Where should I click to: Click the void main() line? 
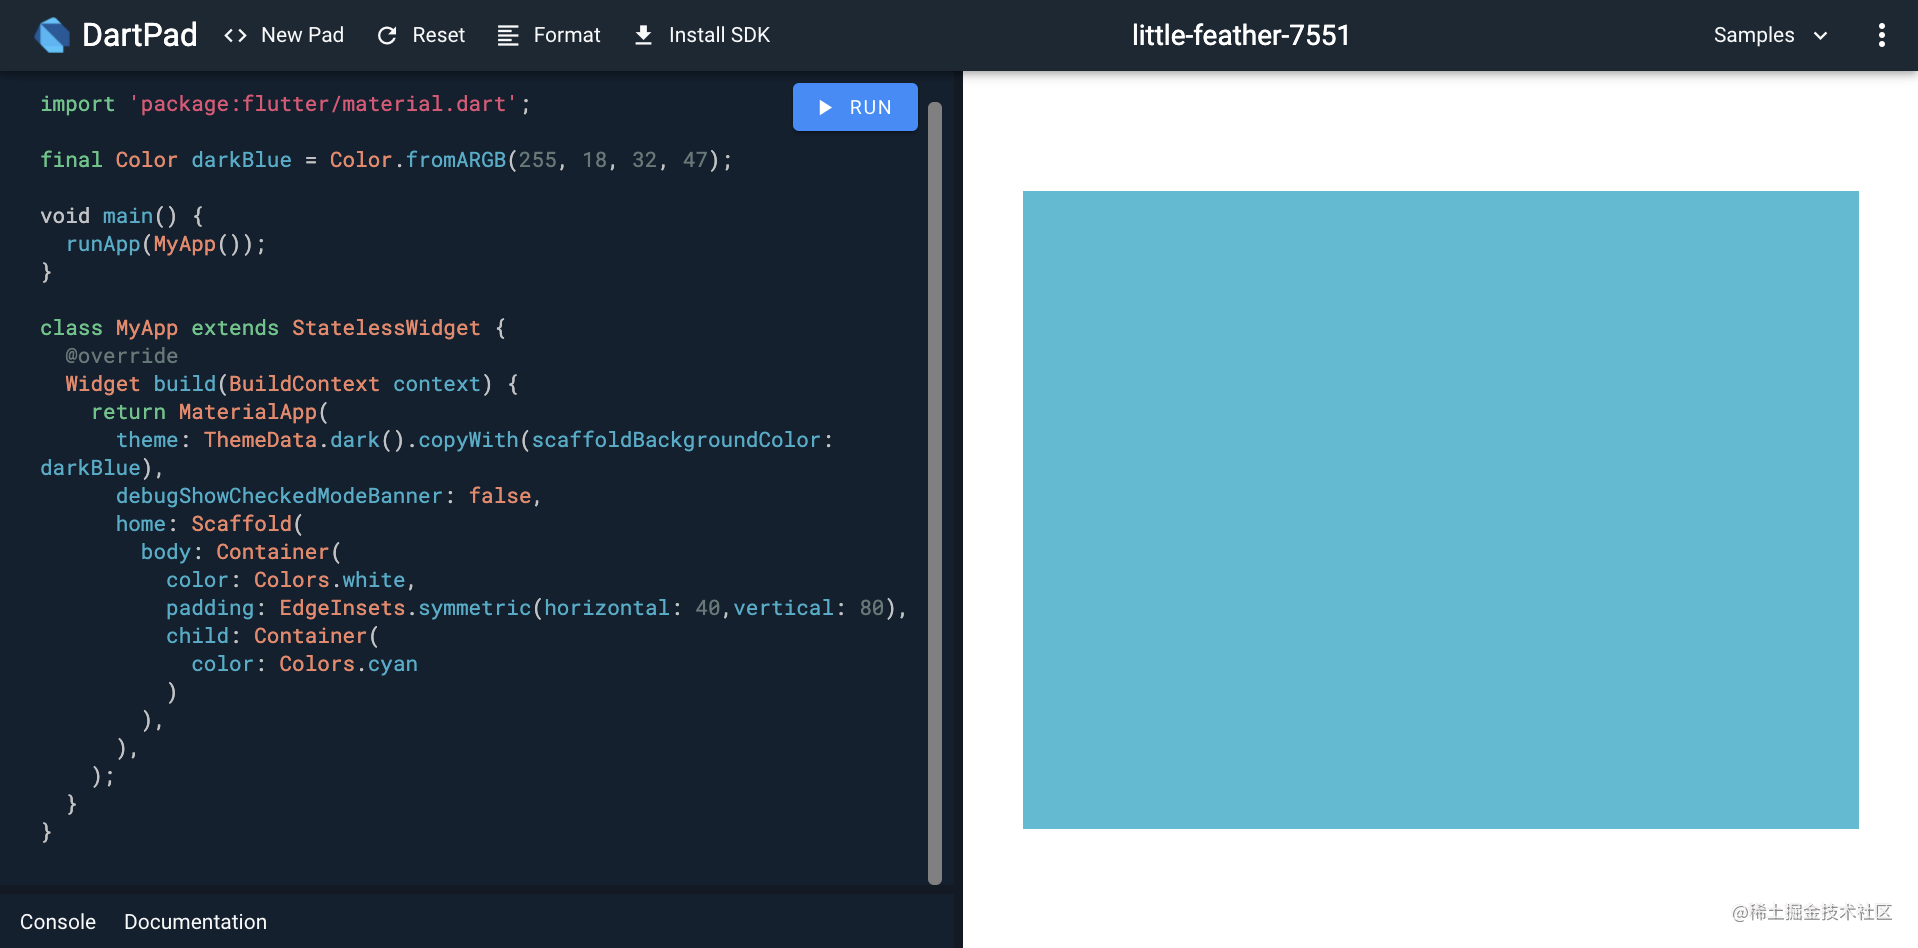122,216
